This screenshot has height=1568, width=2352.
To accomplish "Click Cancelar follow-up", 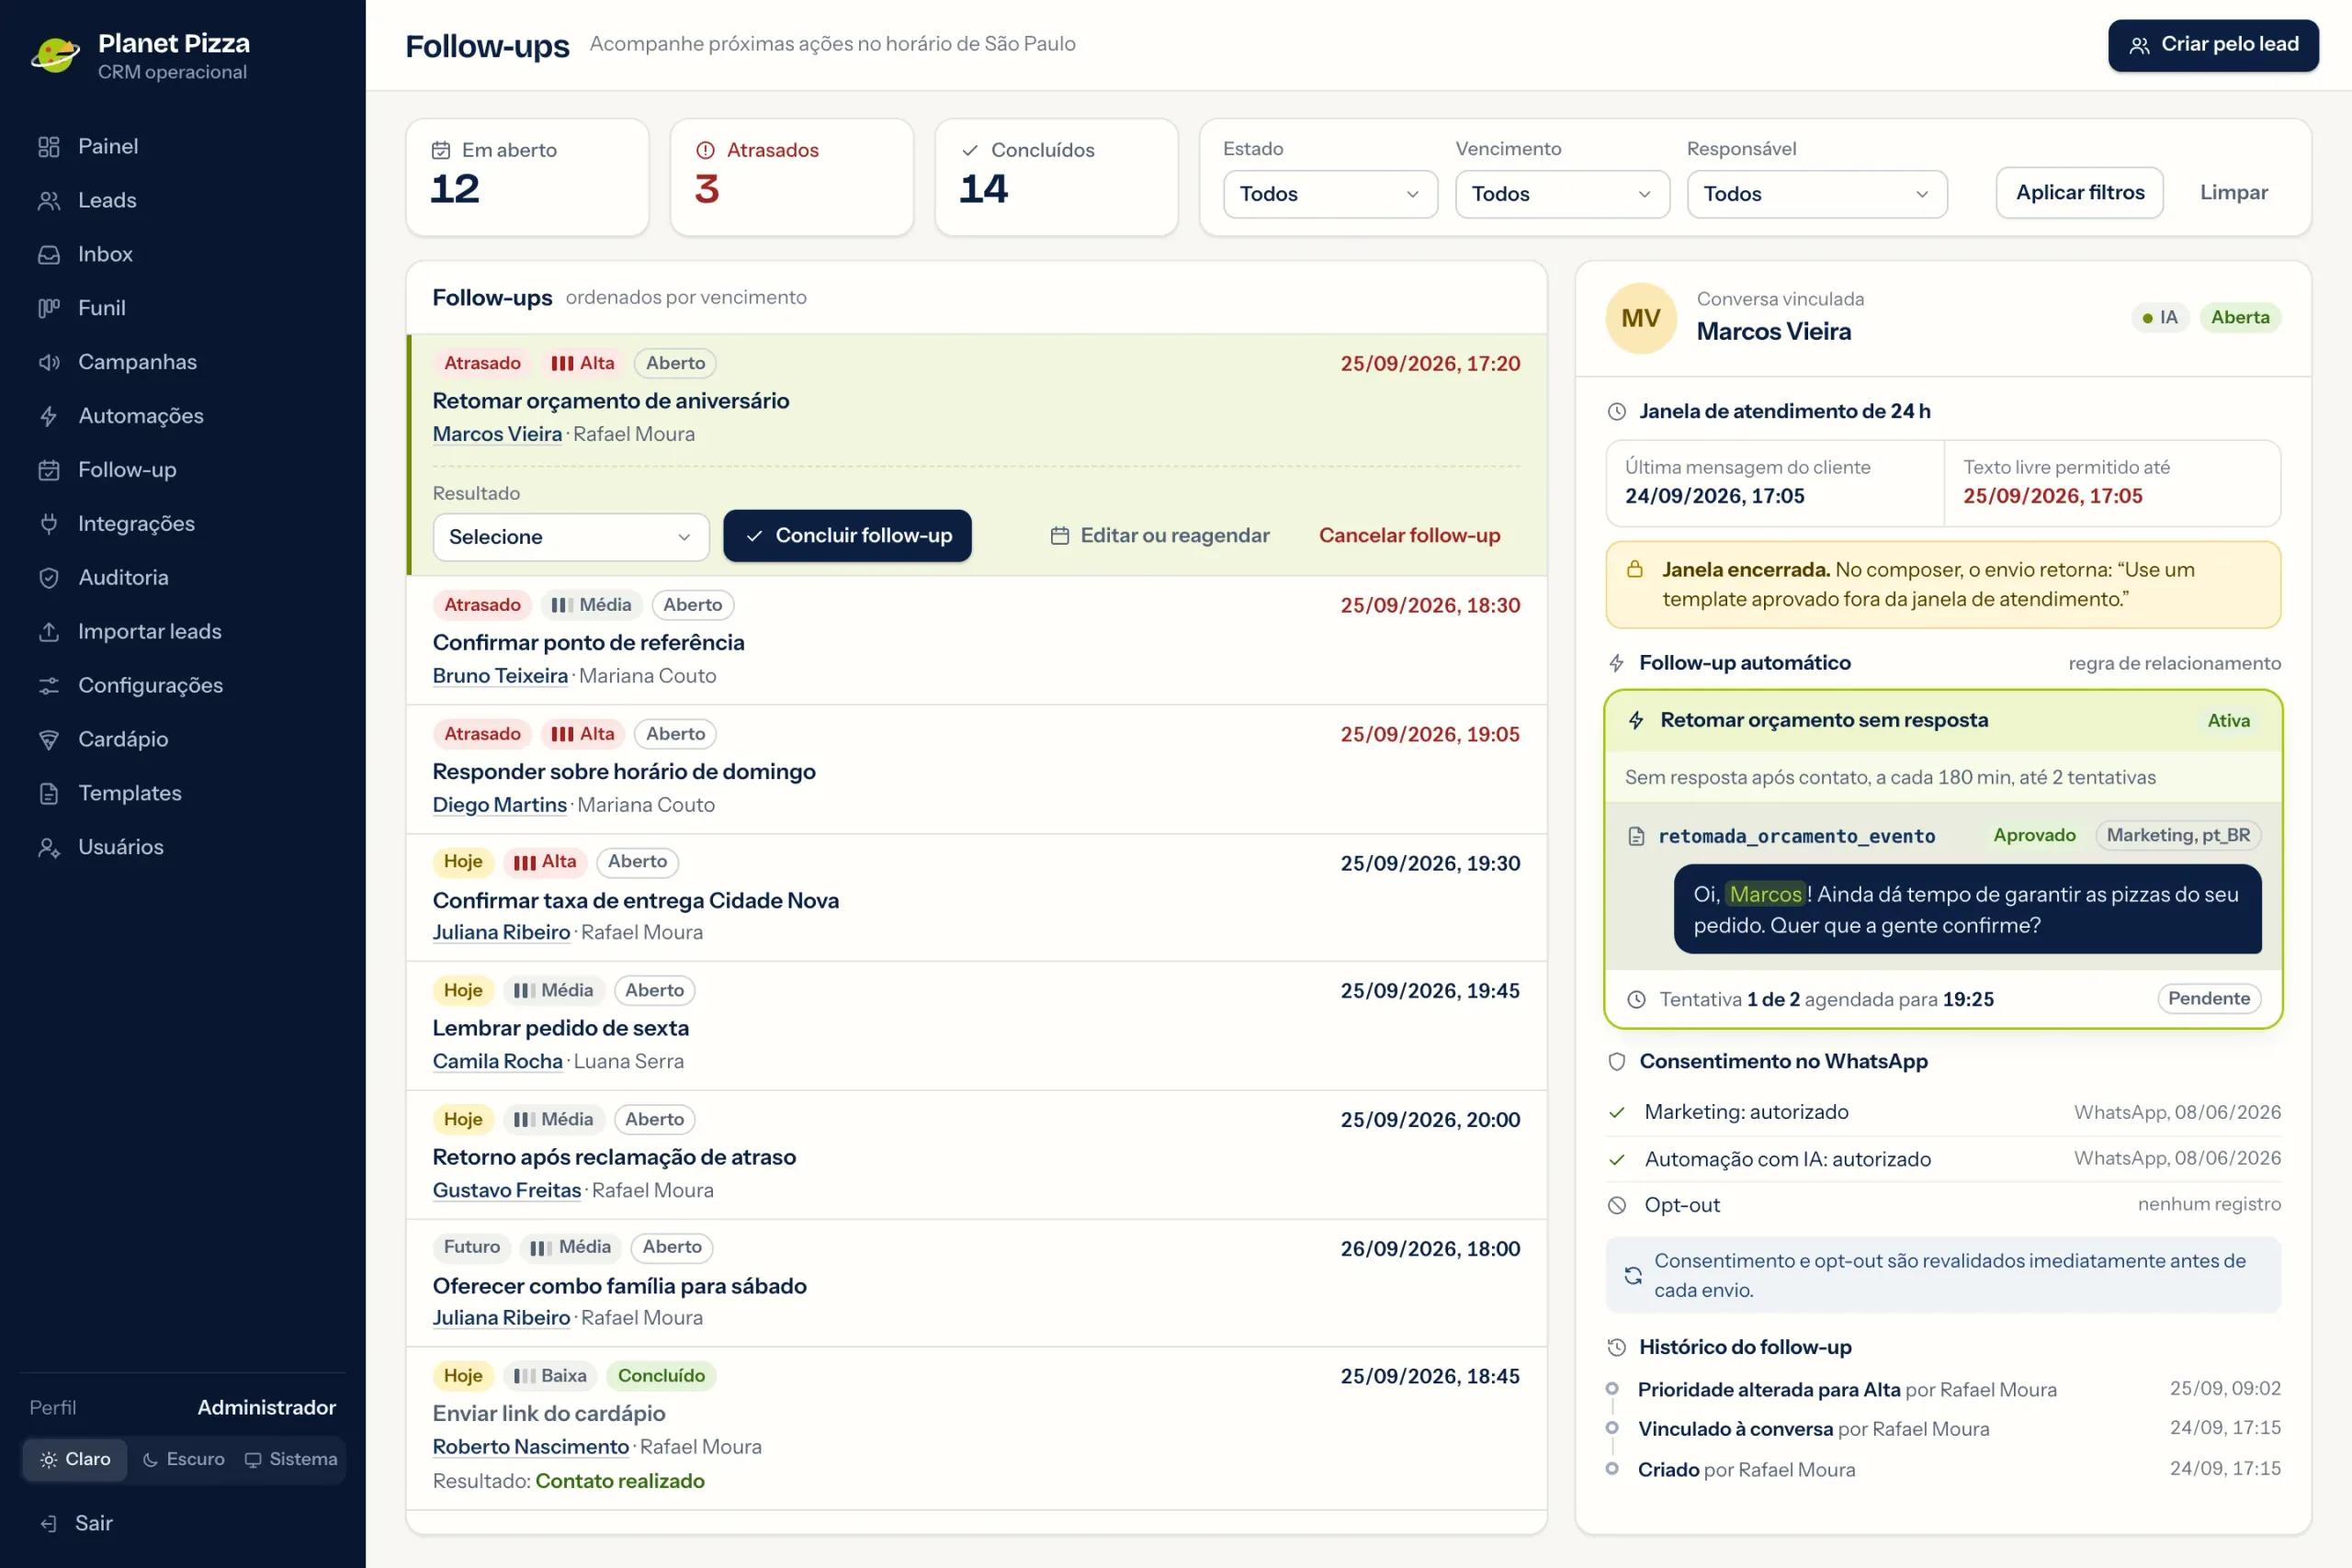I will 1409,536.
